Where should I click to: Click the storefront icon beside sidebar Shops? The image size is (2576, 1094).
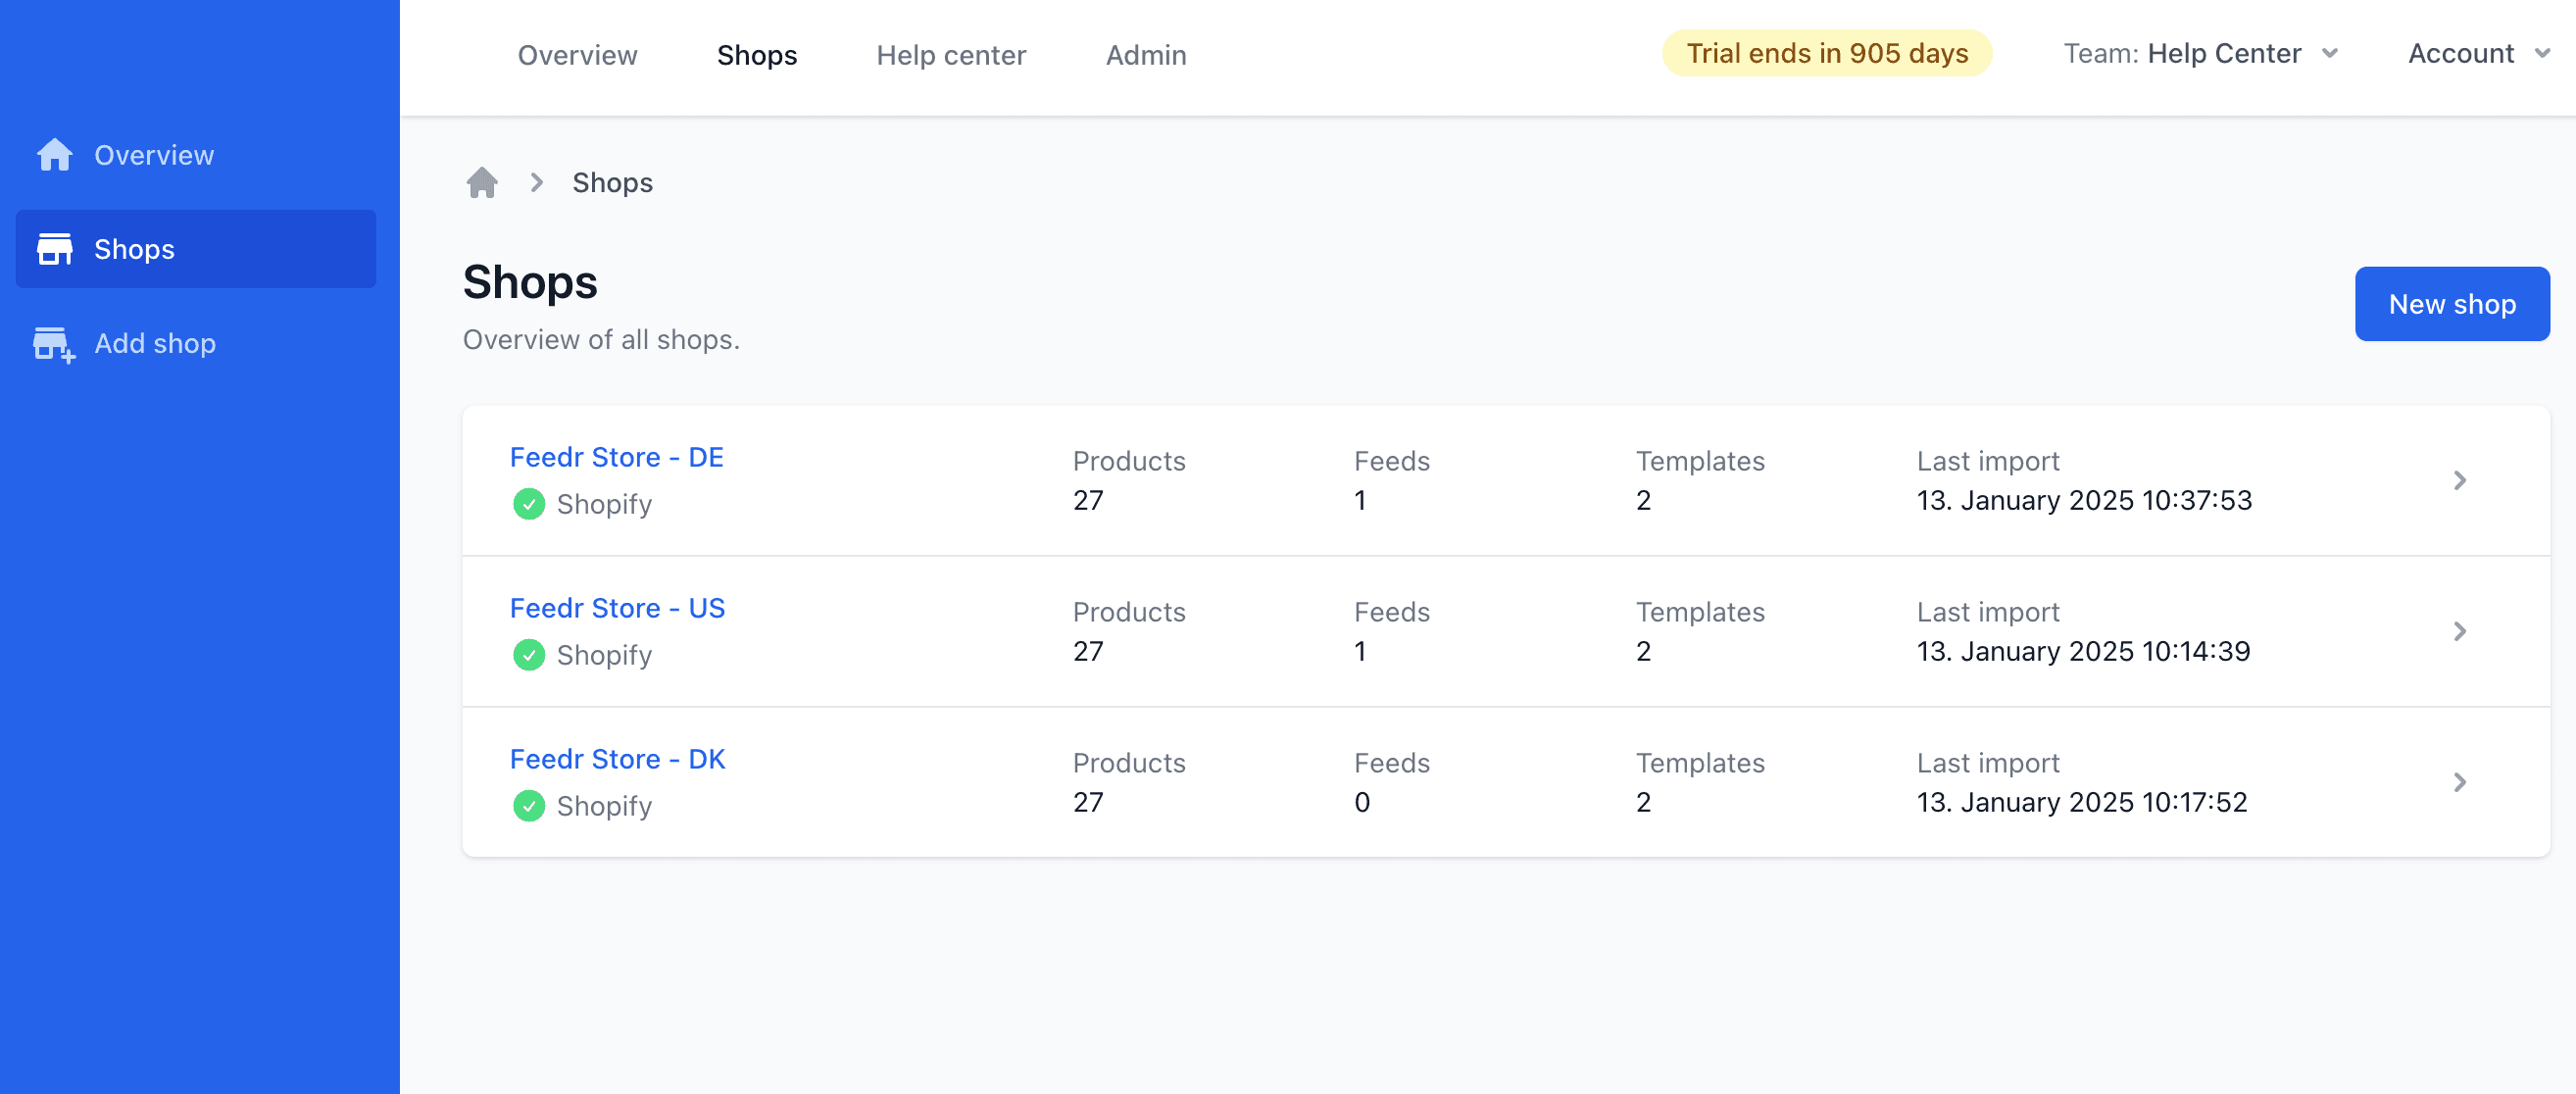[55, 249]
